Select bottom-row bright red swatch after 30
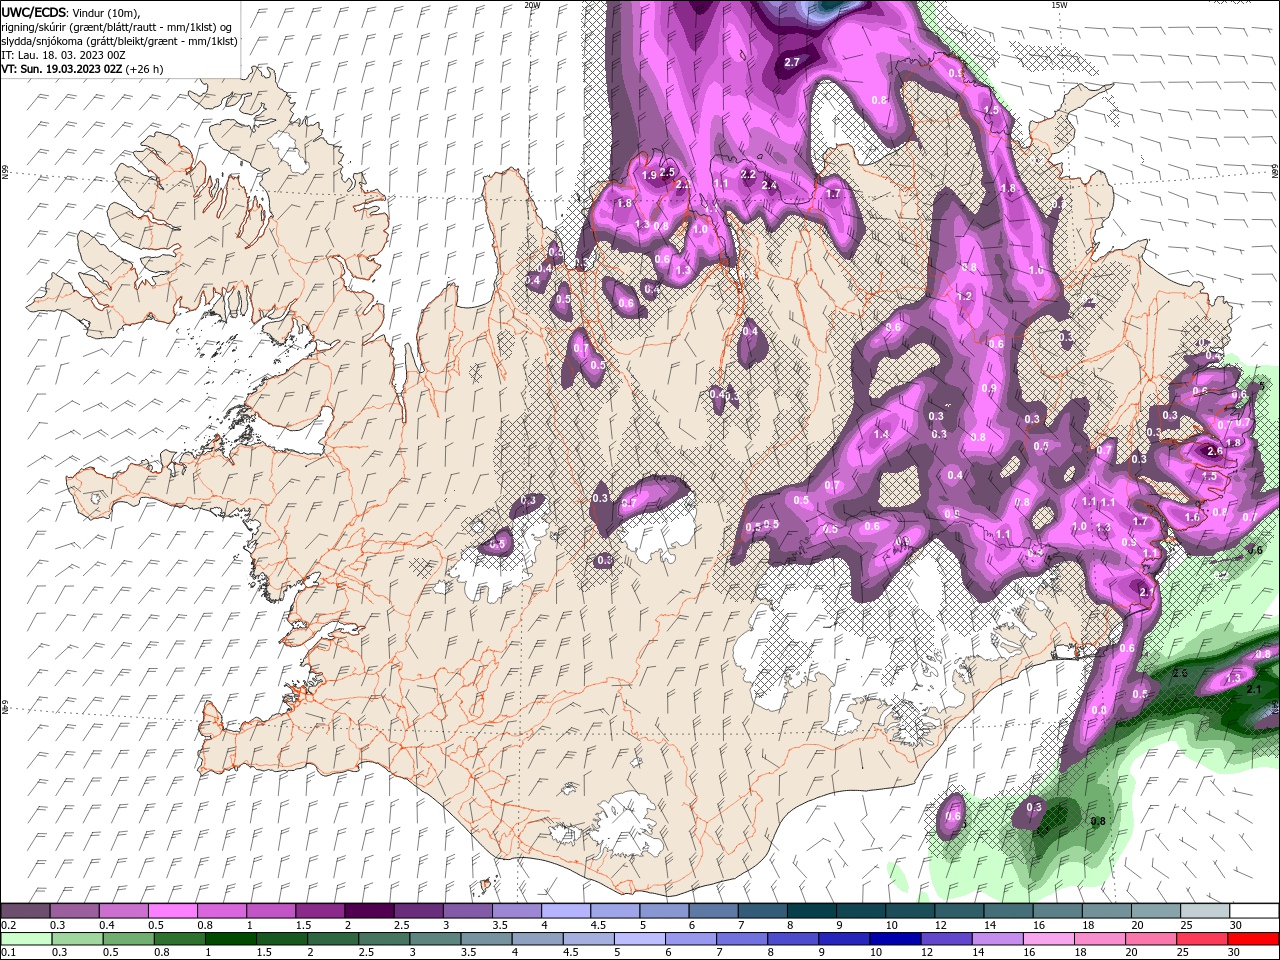Screen dimensions: 1280x960 point(1253,938)
